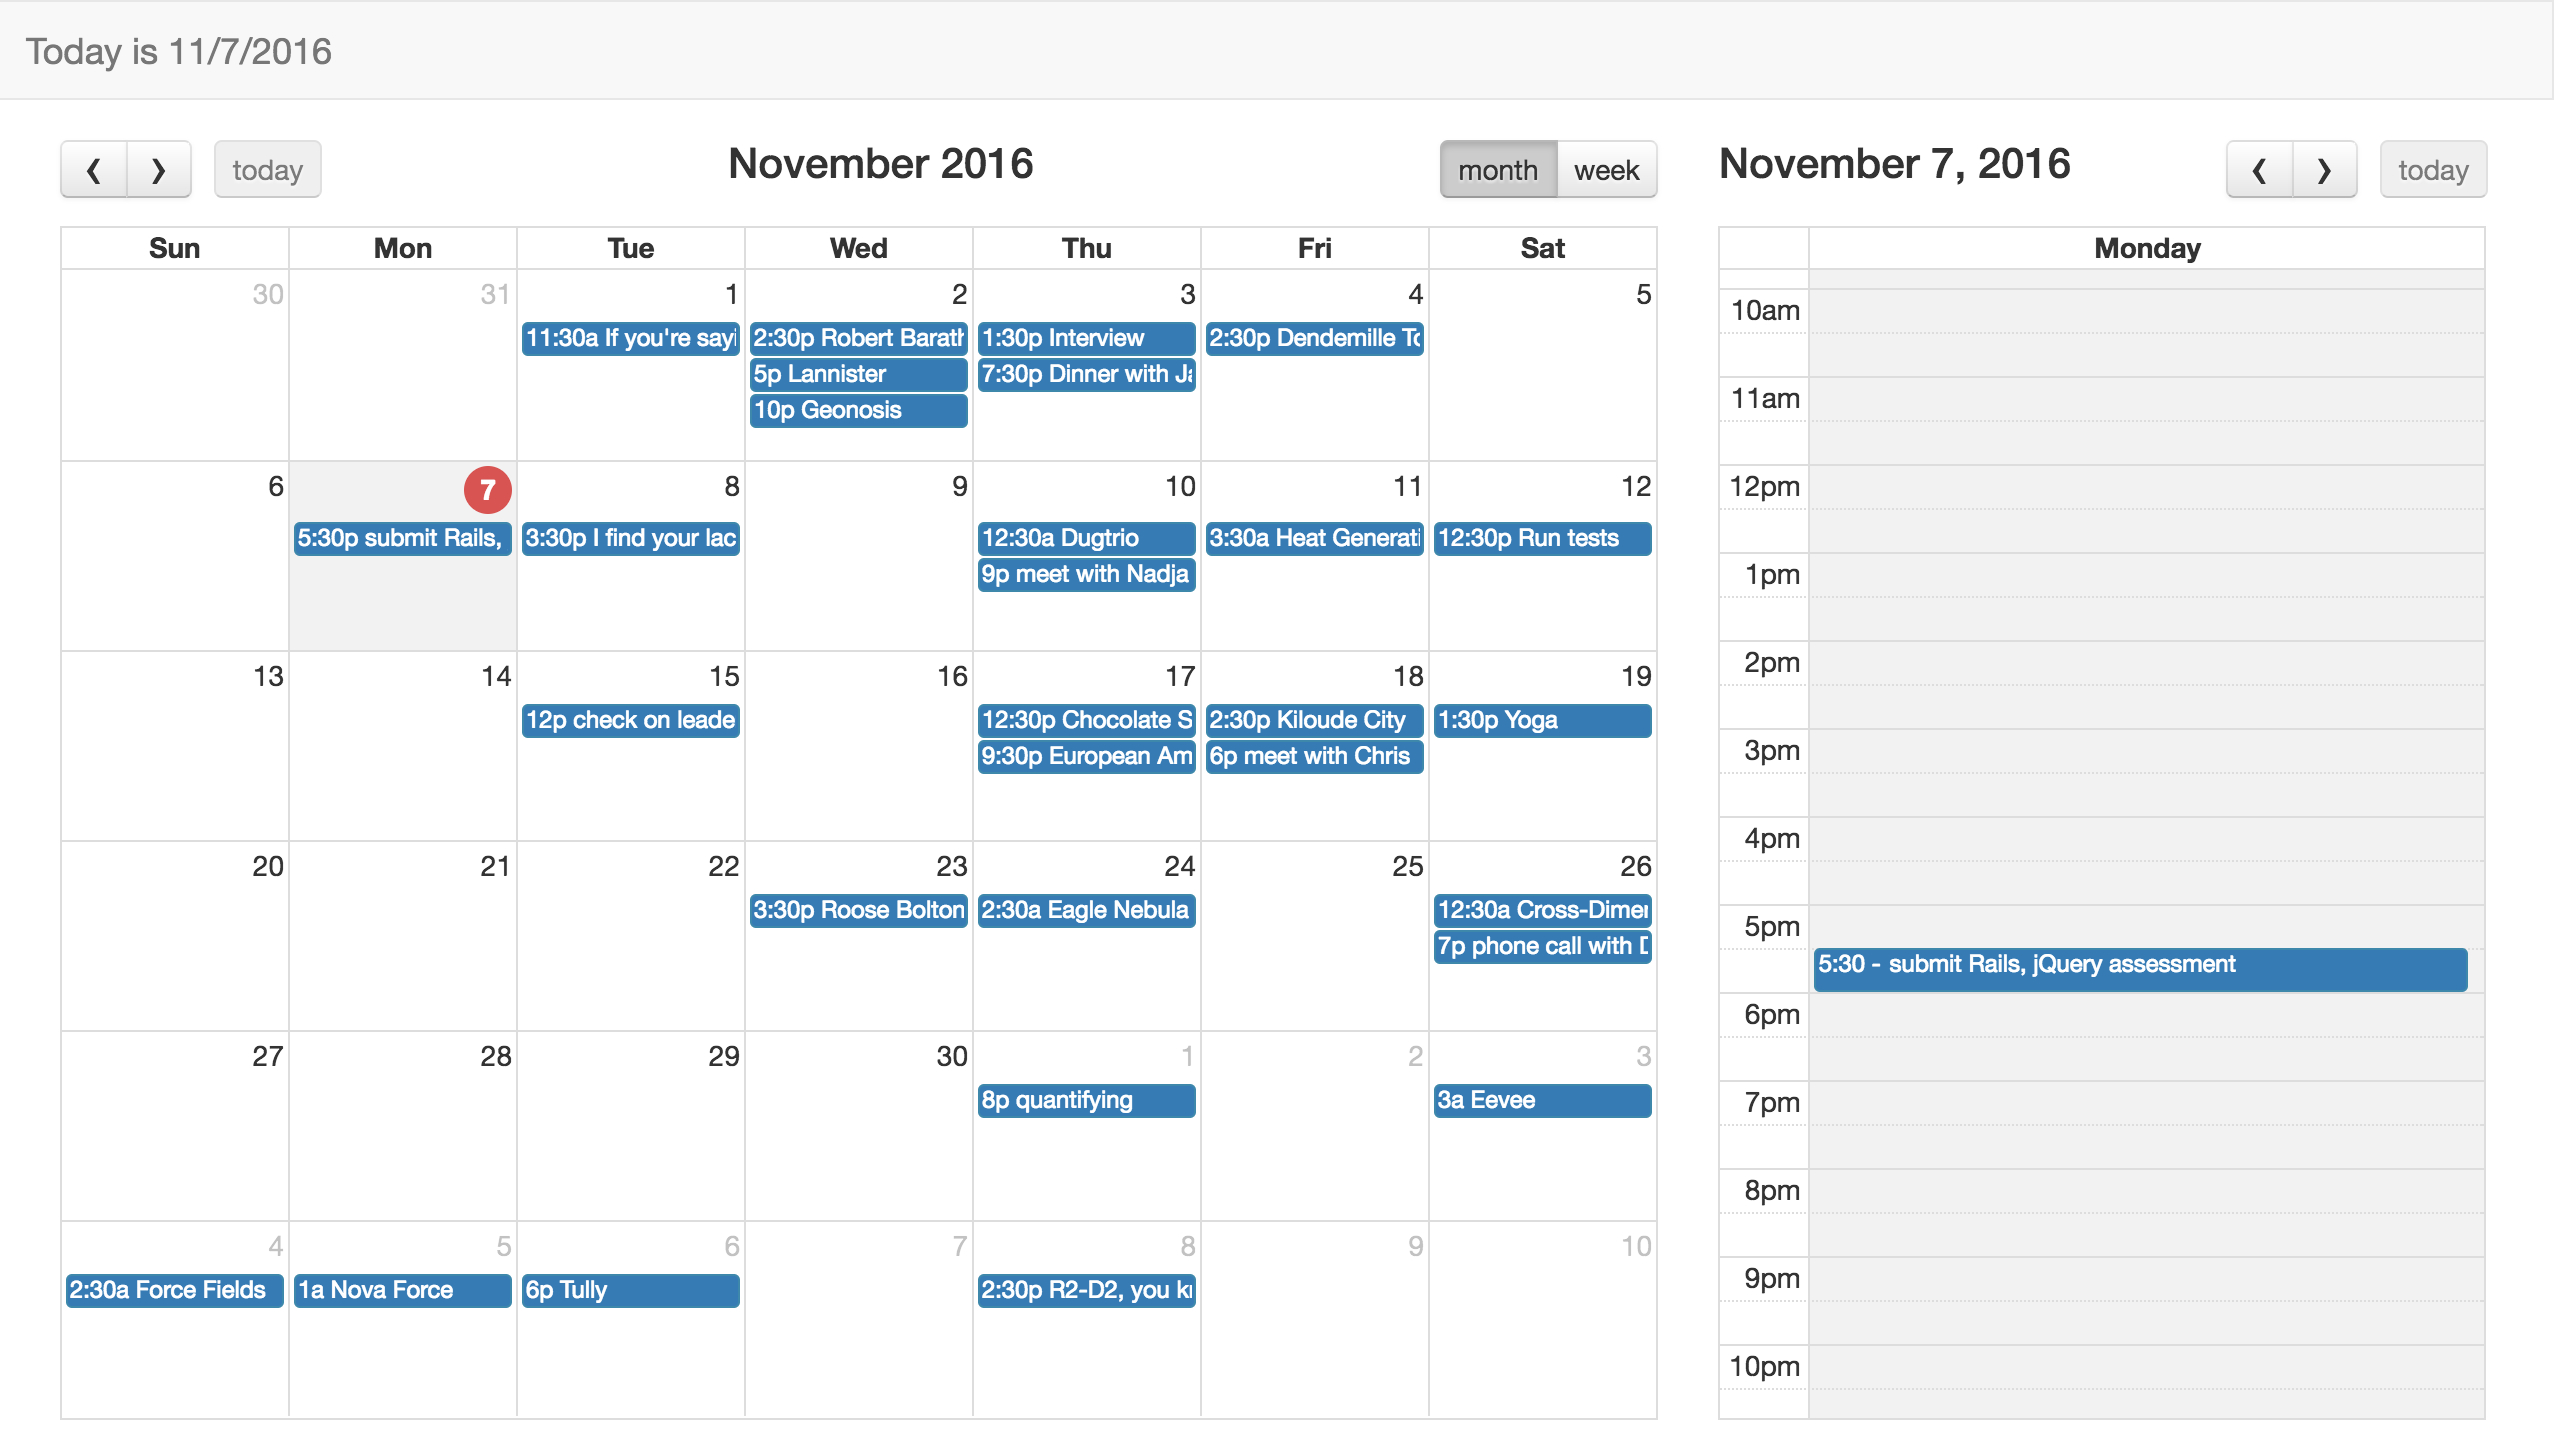Expand the 12:30a Dugtrio event

click(x=1084, y=537)
